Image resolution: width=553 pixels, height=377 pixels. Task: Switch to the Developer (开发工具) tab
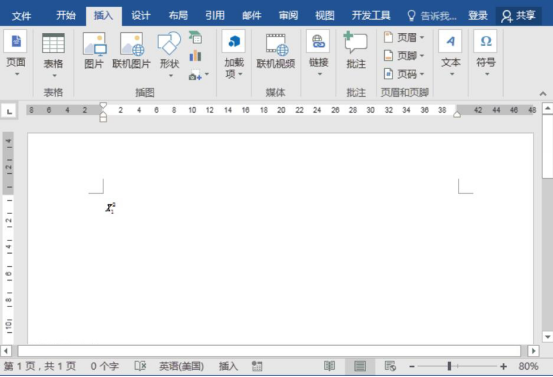371,16
